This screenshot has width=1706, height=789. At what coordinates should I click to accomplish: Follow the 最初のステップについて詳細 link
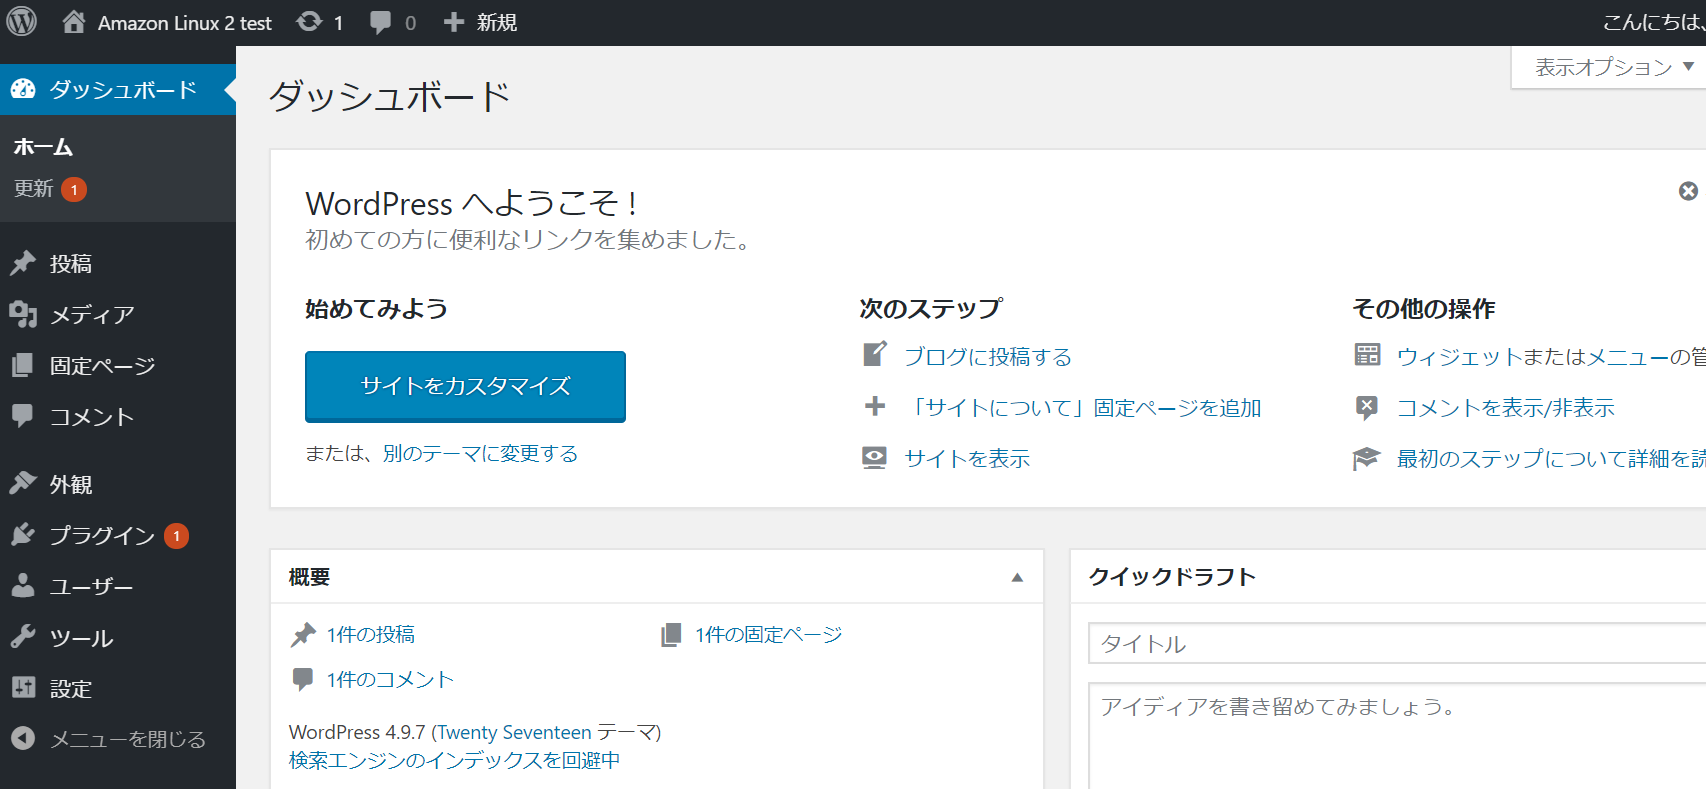click(1551, 458)
